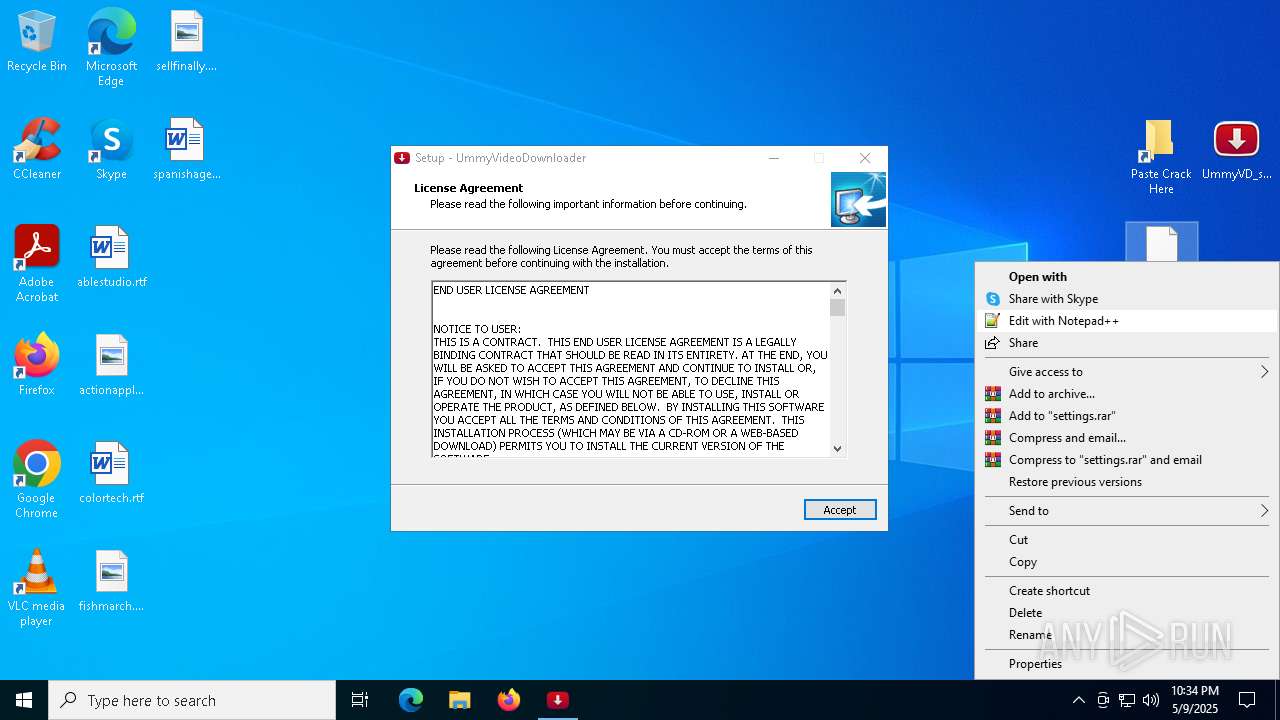
Task: Open CCleaner desktop shortcut
Action: point(37,150)
